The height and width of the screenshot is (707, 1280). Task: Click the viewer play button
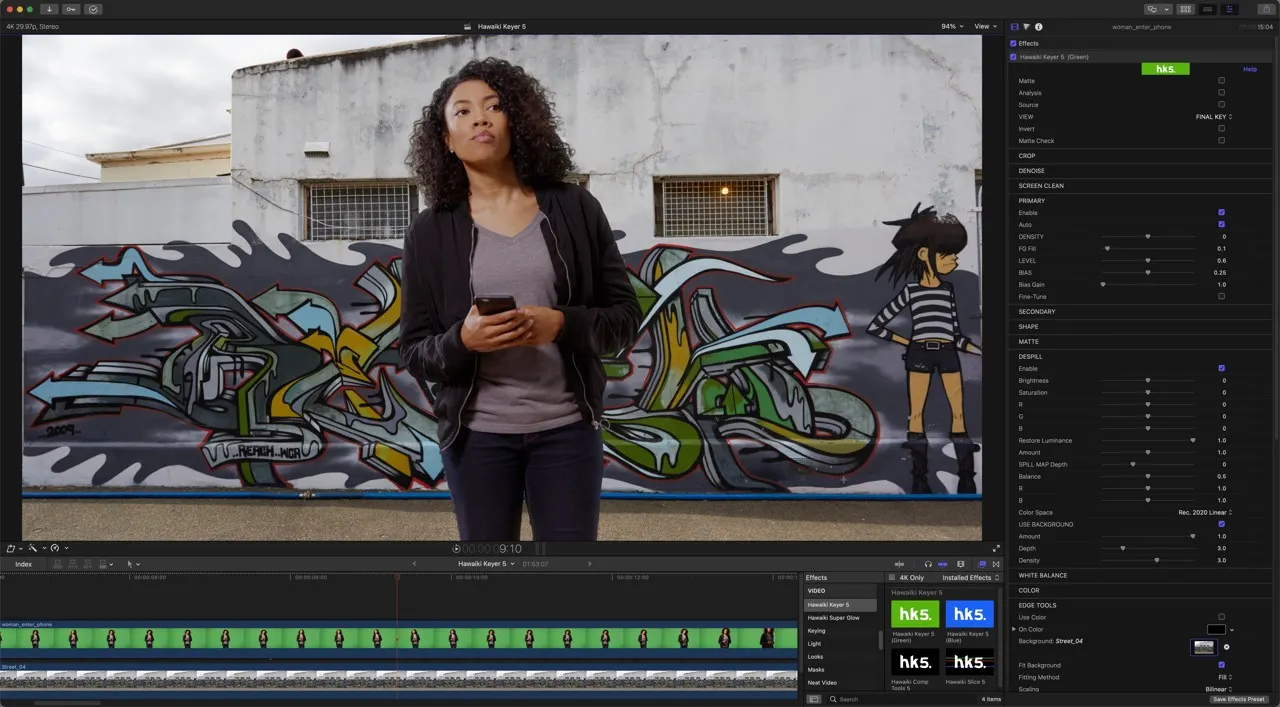point(457,549)
